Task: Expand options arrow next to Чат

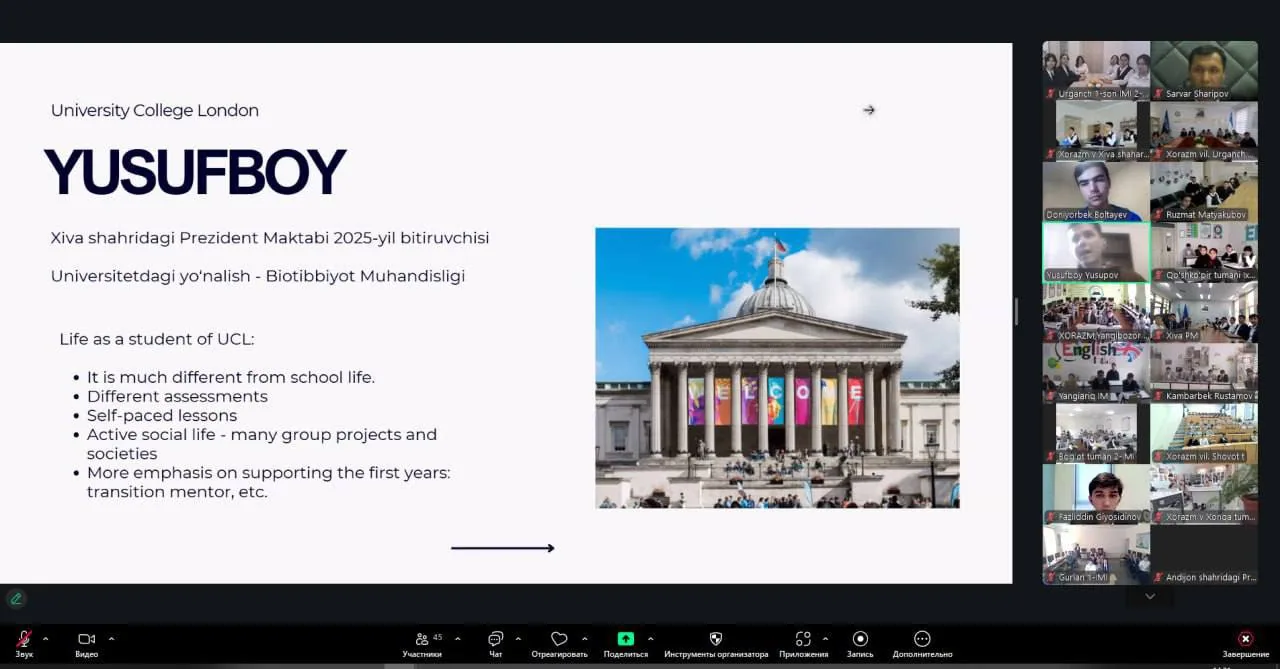Action: [x=518, y=638]
